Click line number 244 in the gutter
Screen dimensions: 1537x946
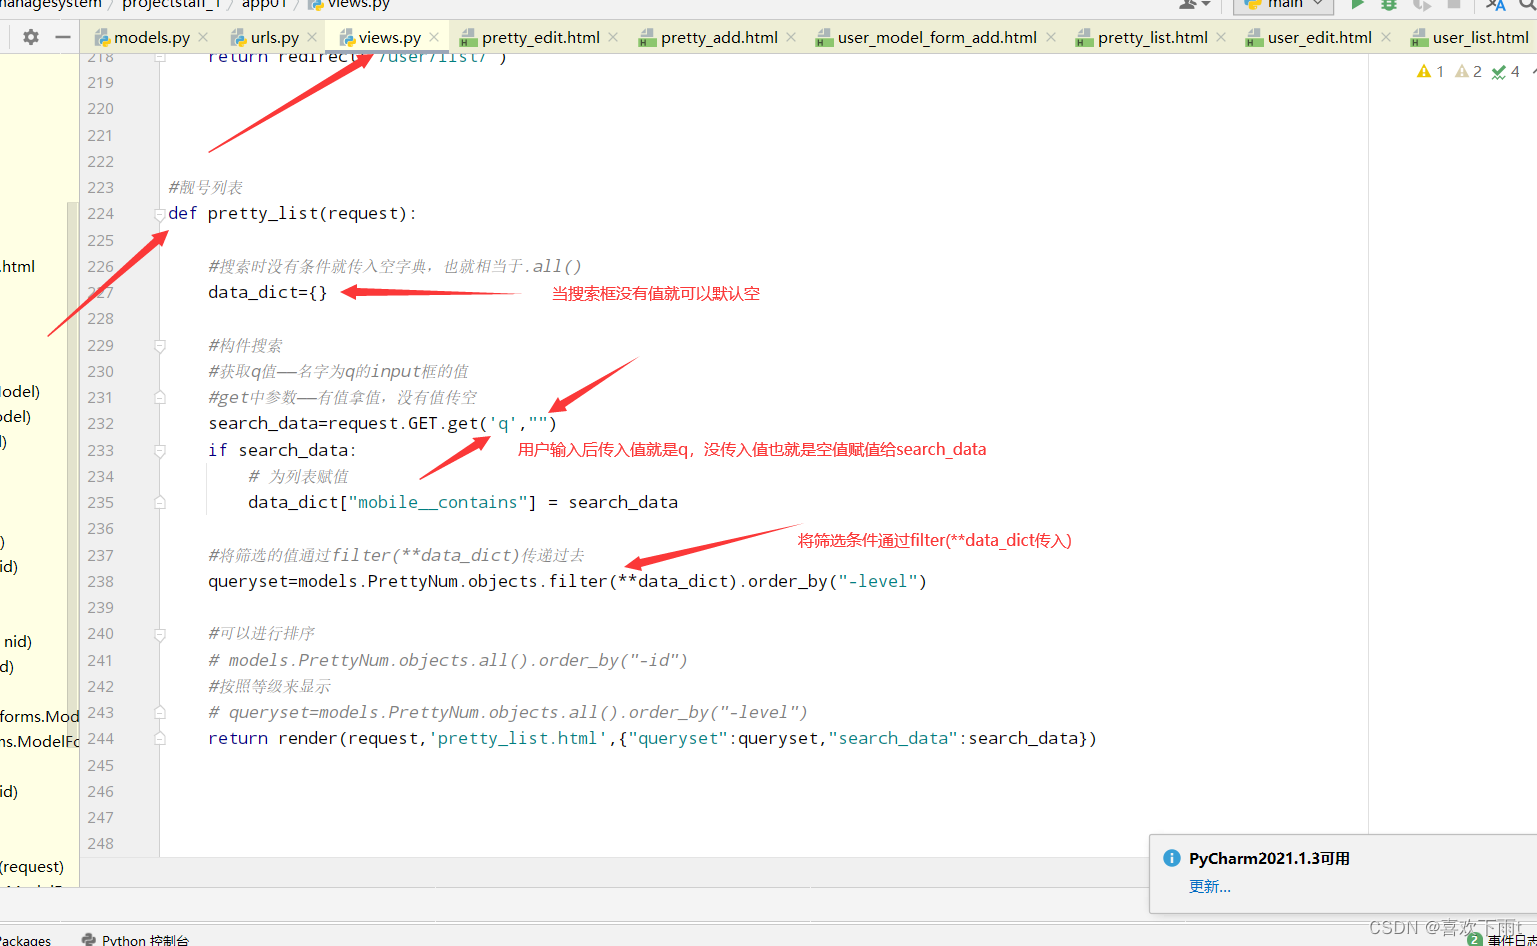click(x=101, y=739)
